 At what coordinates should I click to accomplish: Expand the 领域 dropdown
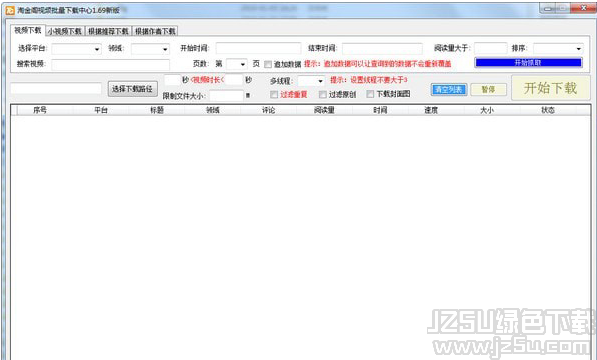[150, 49]
